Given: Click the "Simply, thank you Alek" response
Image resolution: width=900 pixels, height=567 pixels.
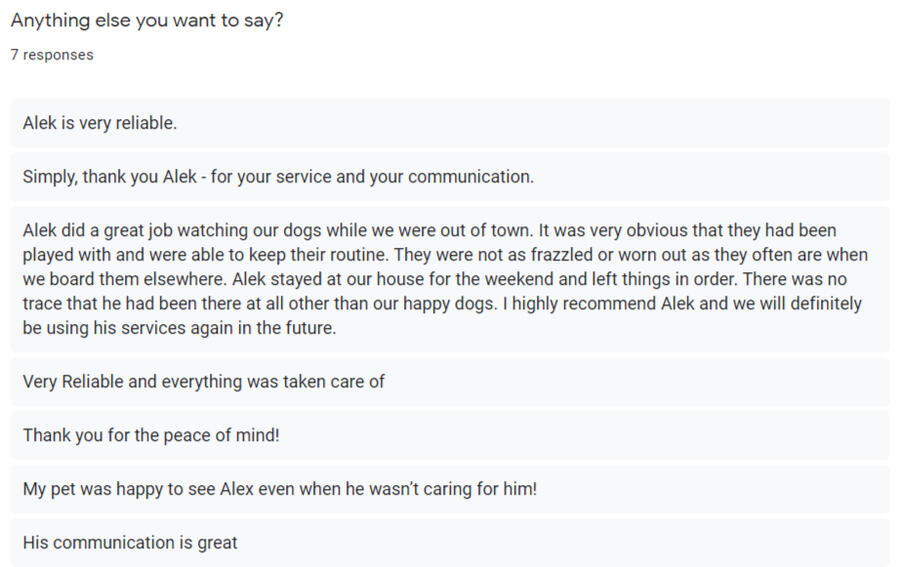Looking at the screenshot, I should click(278, 177).
